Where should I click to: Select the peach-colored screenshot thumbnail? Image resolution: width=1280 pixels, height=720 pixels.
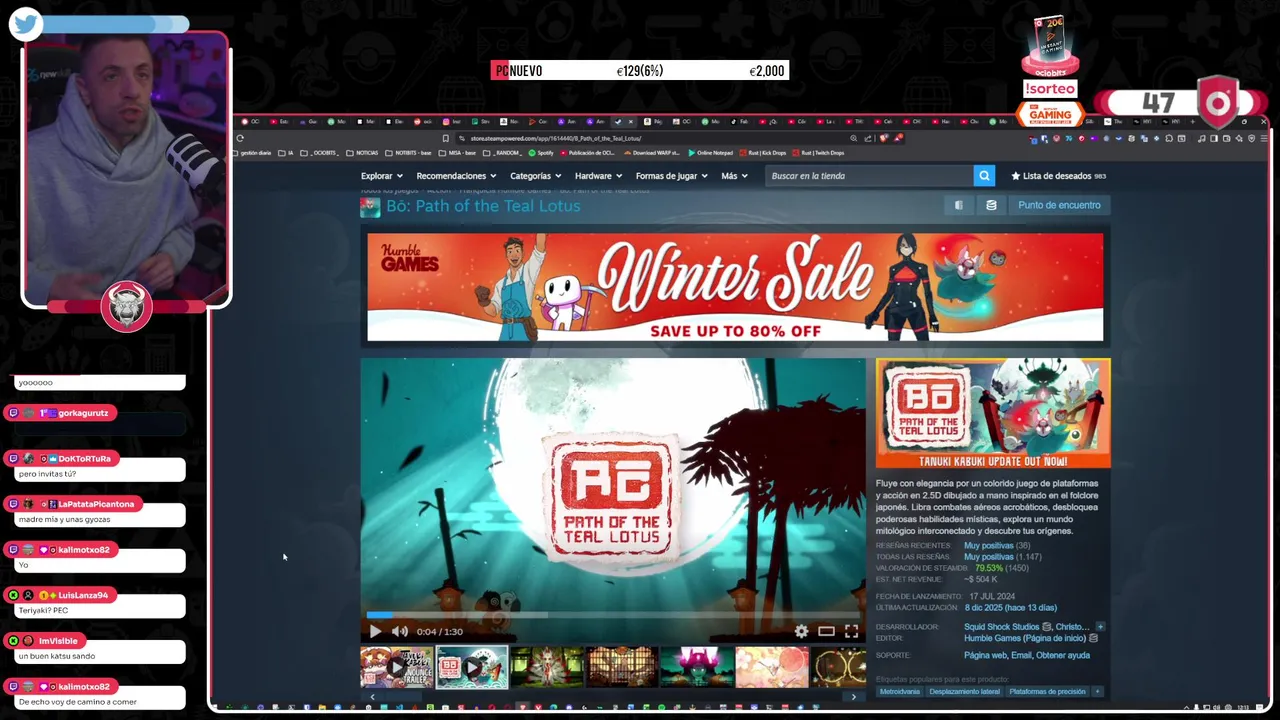click(772, 667)
